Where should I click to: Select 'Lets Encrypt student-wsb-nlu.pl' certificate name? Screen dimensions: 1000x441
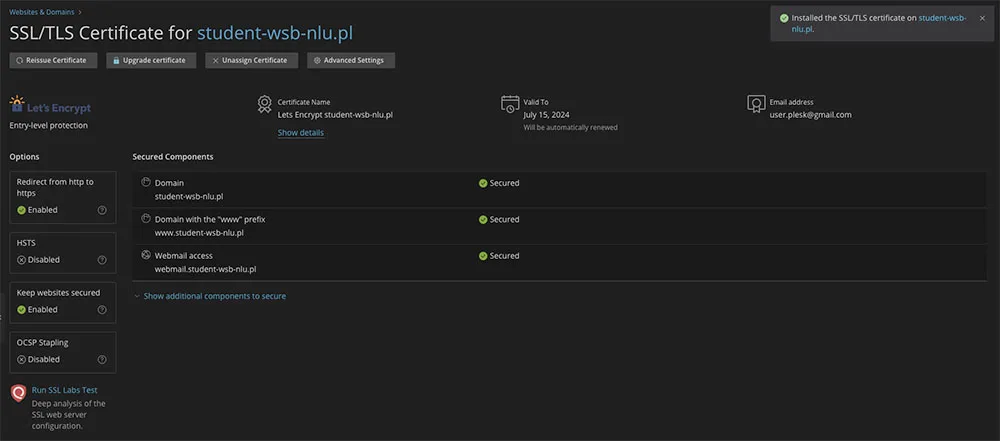(335, 115)
